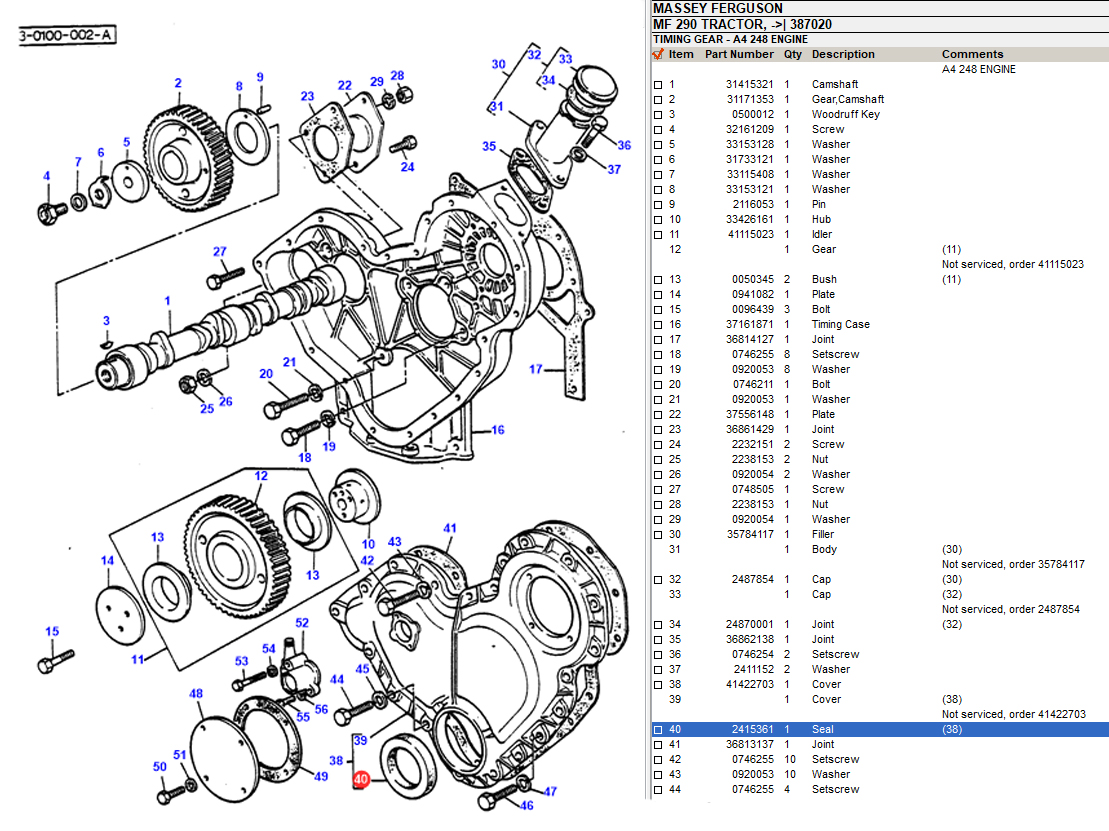Toggle checkbox on selected row 40 Seal
Image resolution: width=1109 pixels, height=831 pixels.
click(658, 730)
